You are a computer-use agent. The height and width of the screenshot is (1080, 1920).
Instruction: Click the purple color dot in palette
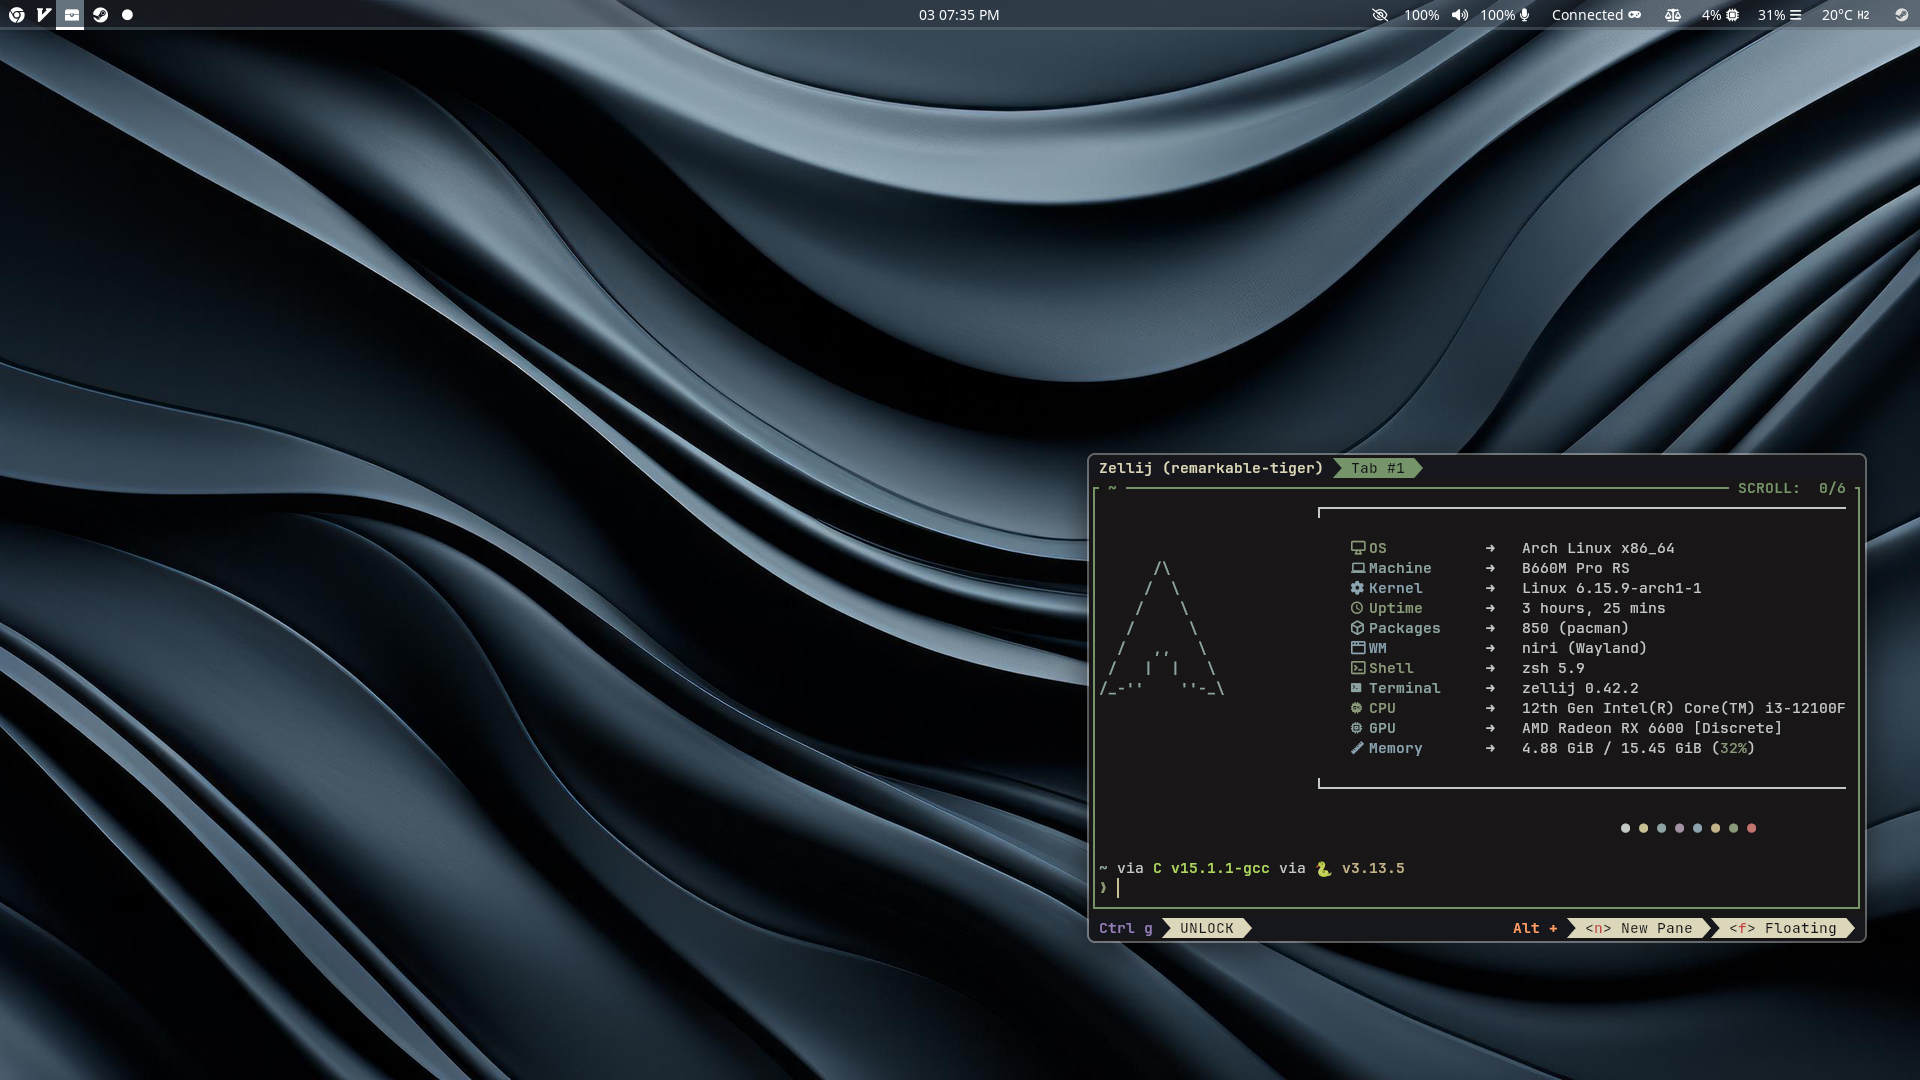click(1679, 828)
